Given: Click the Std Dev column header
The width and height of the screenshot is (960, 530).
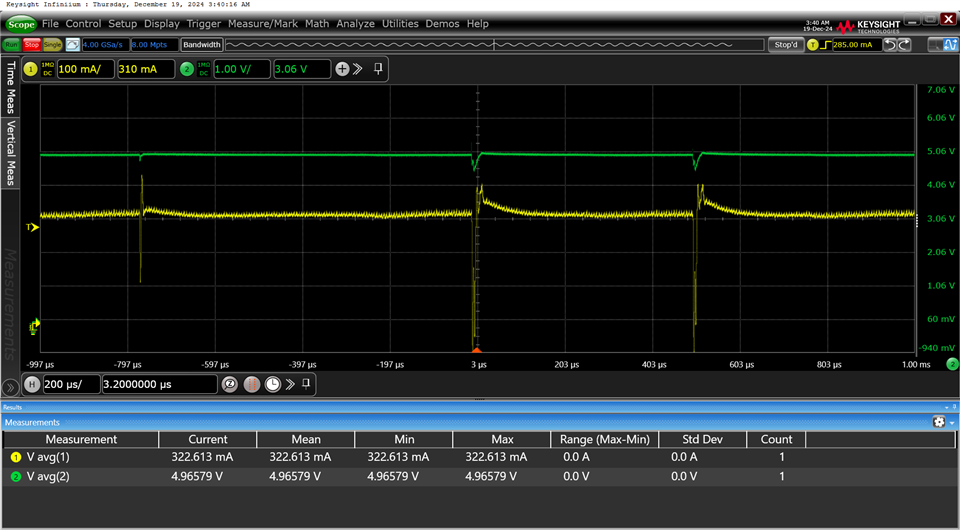Looking at the screenshot, I should pyautogui.click(x=702, y=439).
